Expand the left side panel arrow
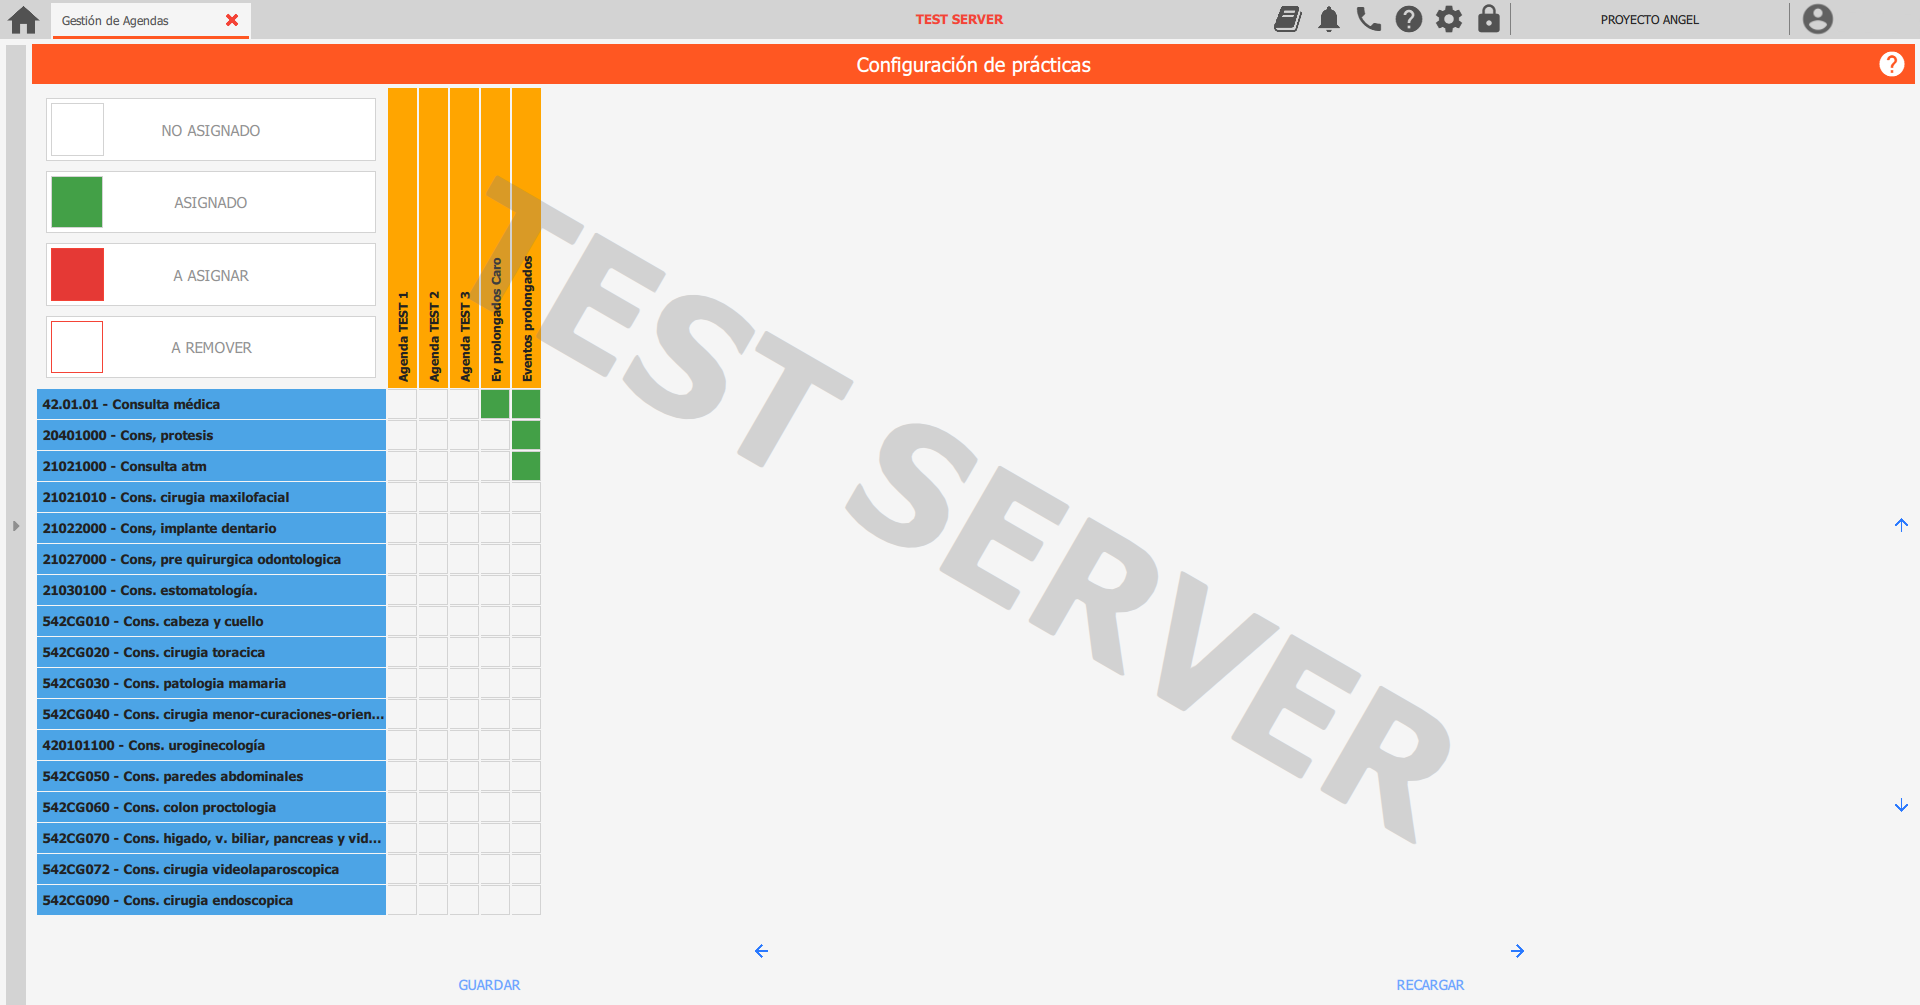The height and width of the screenshot is (1005, 1920). click(16, 525)
